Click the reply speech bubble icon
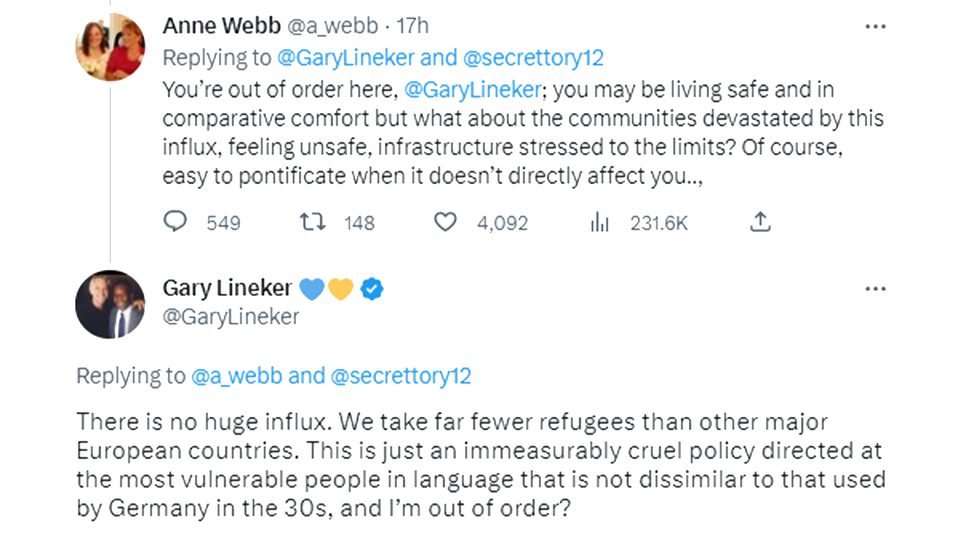 (176, 222)
